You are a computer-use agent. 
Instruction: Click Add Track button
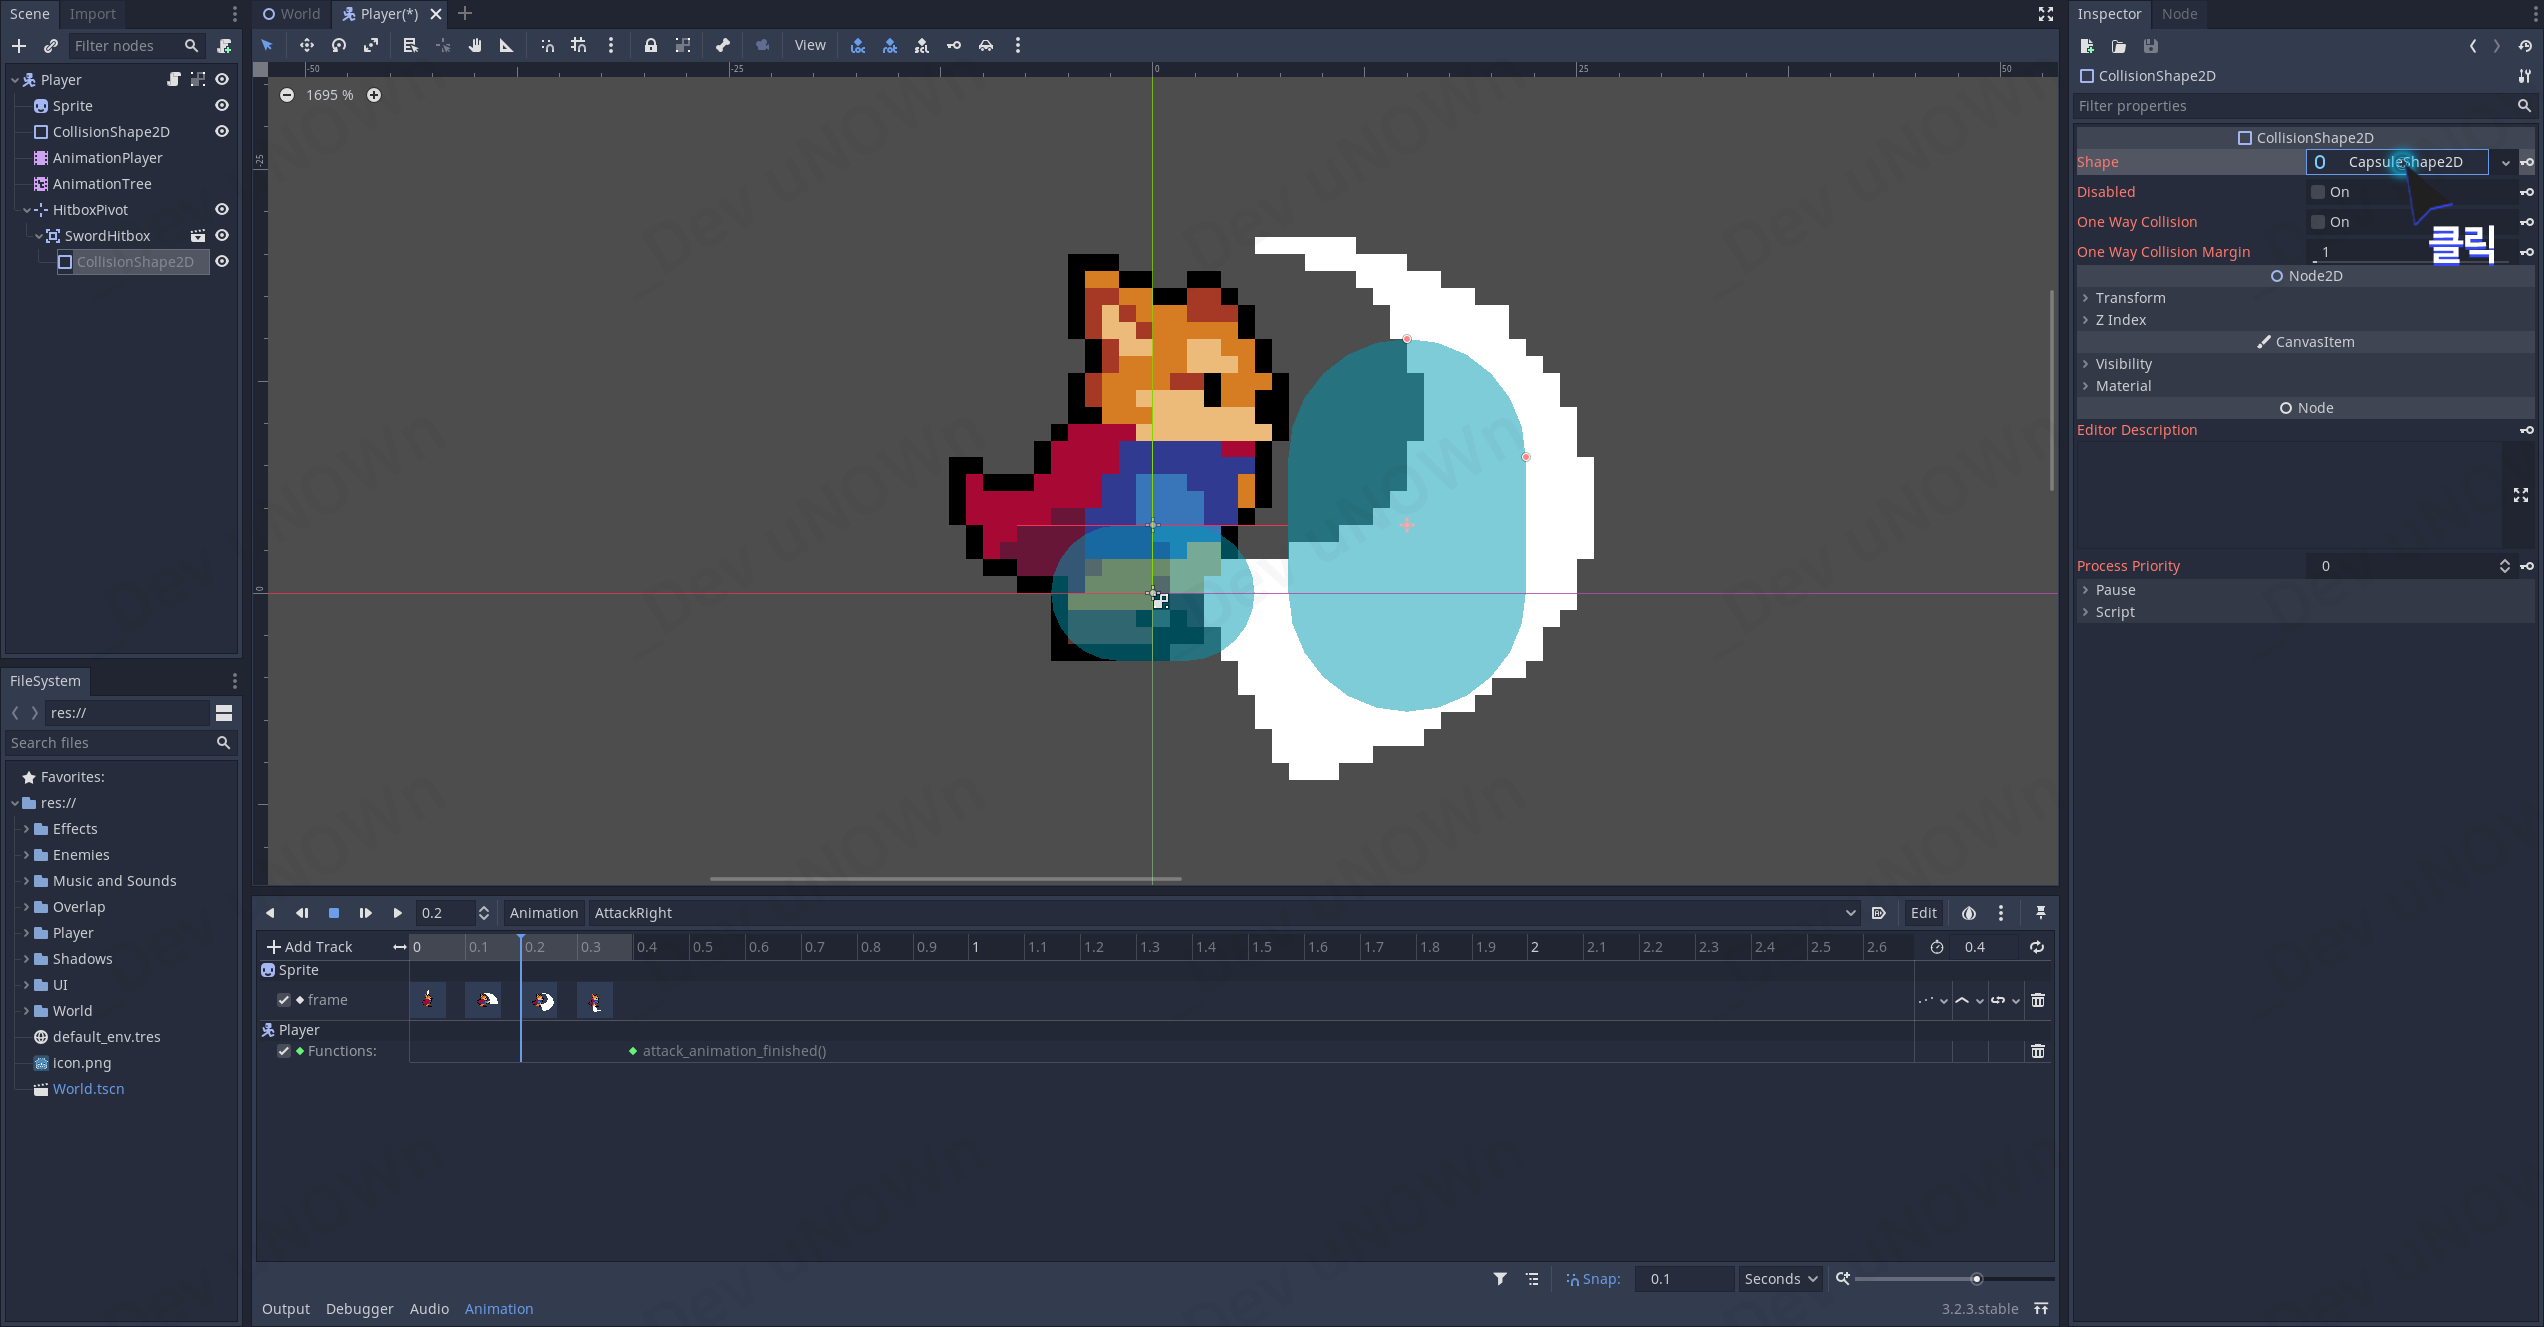tap(310, 947)
